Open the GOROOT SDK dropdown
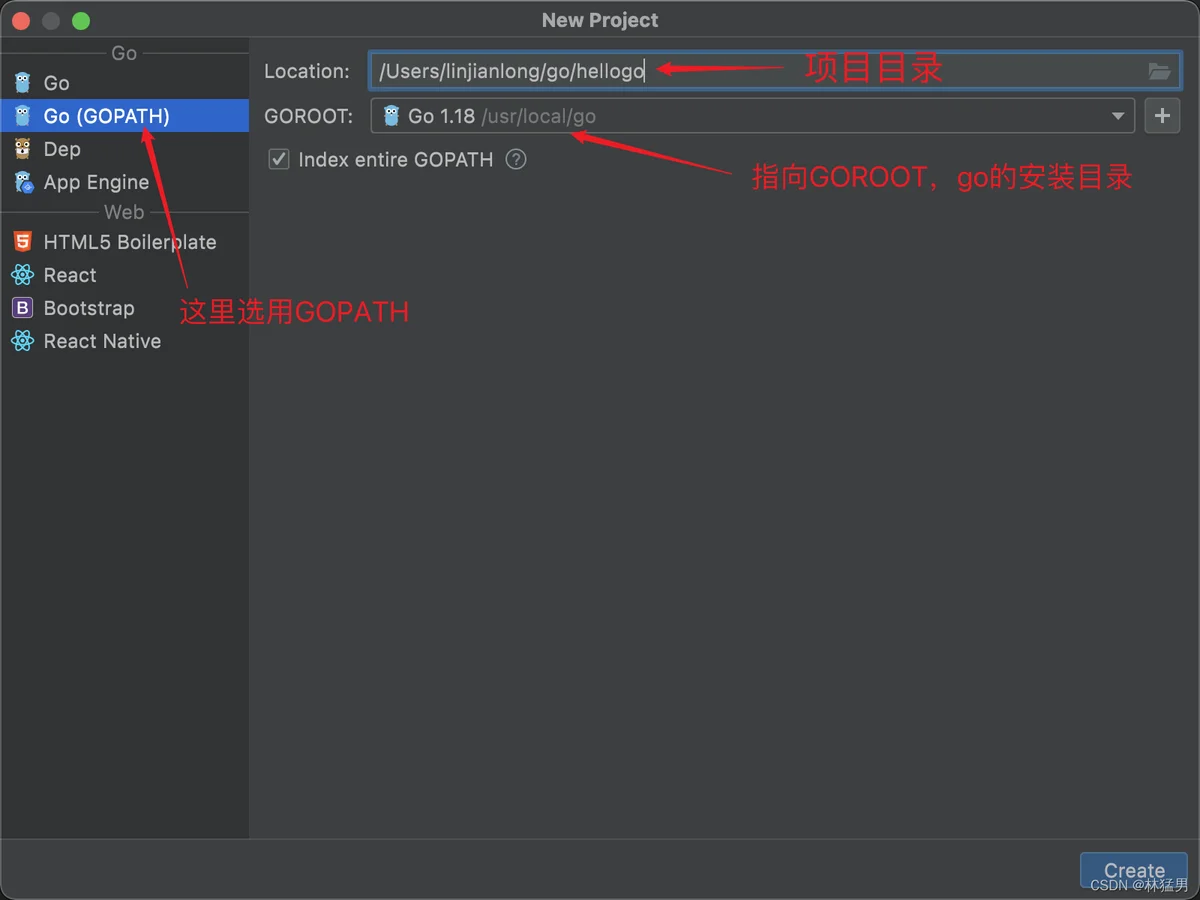 tap(752, 116)
